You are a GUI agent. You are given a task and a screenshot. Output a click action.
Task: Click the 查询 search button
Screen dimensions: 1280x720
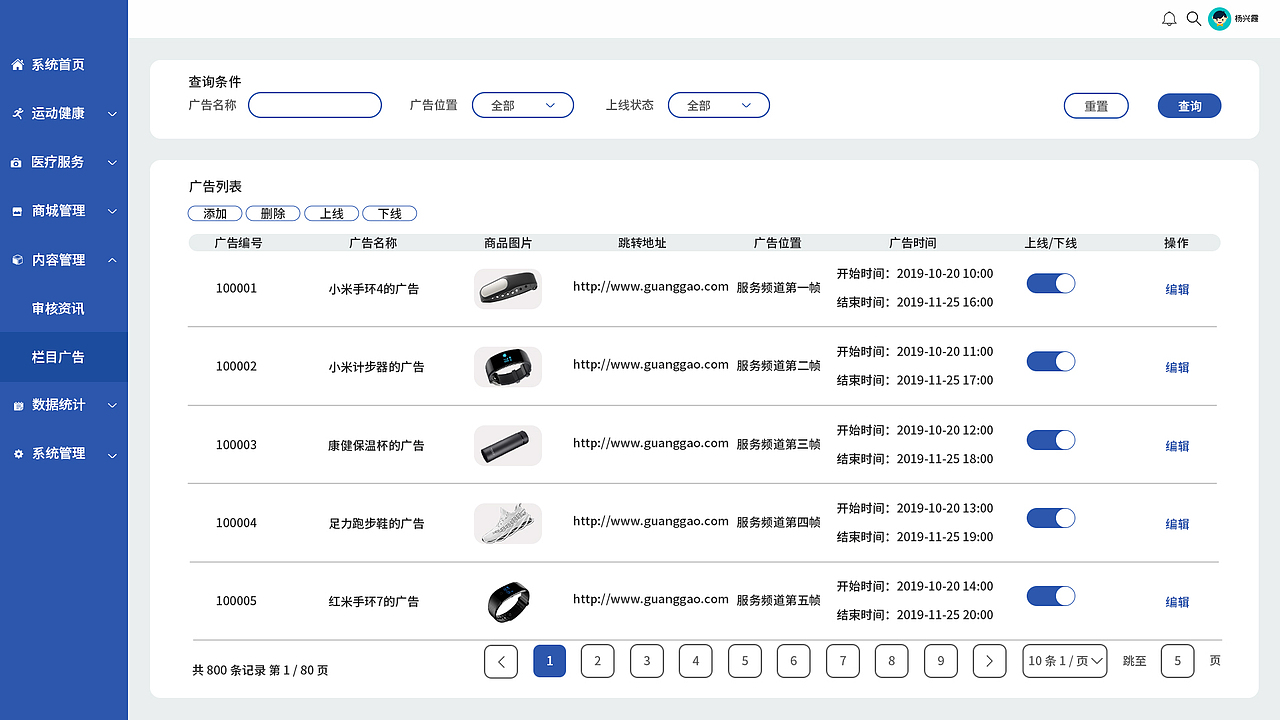1189,105
